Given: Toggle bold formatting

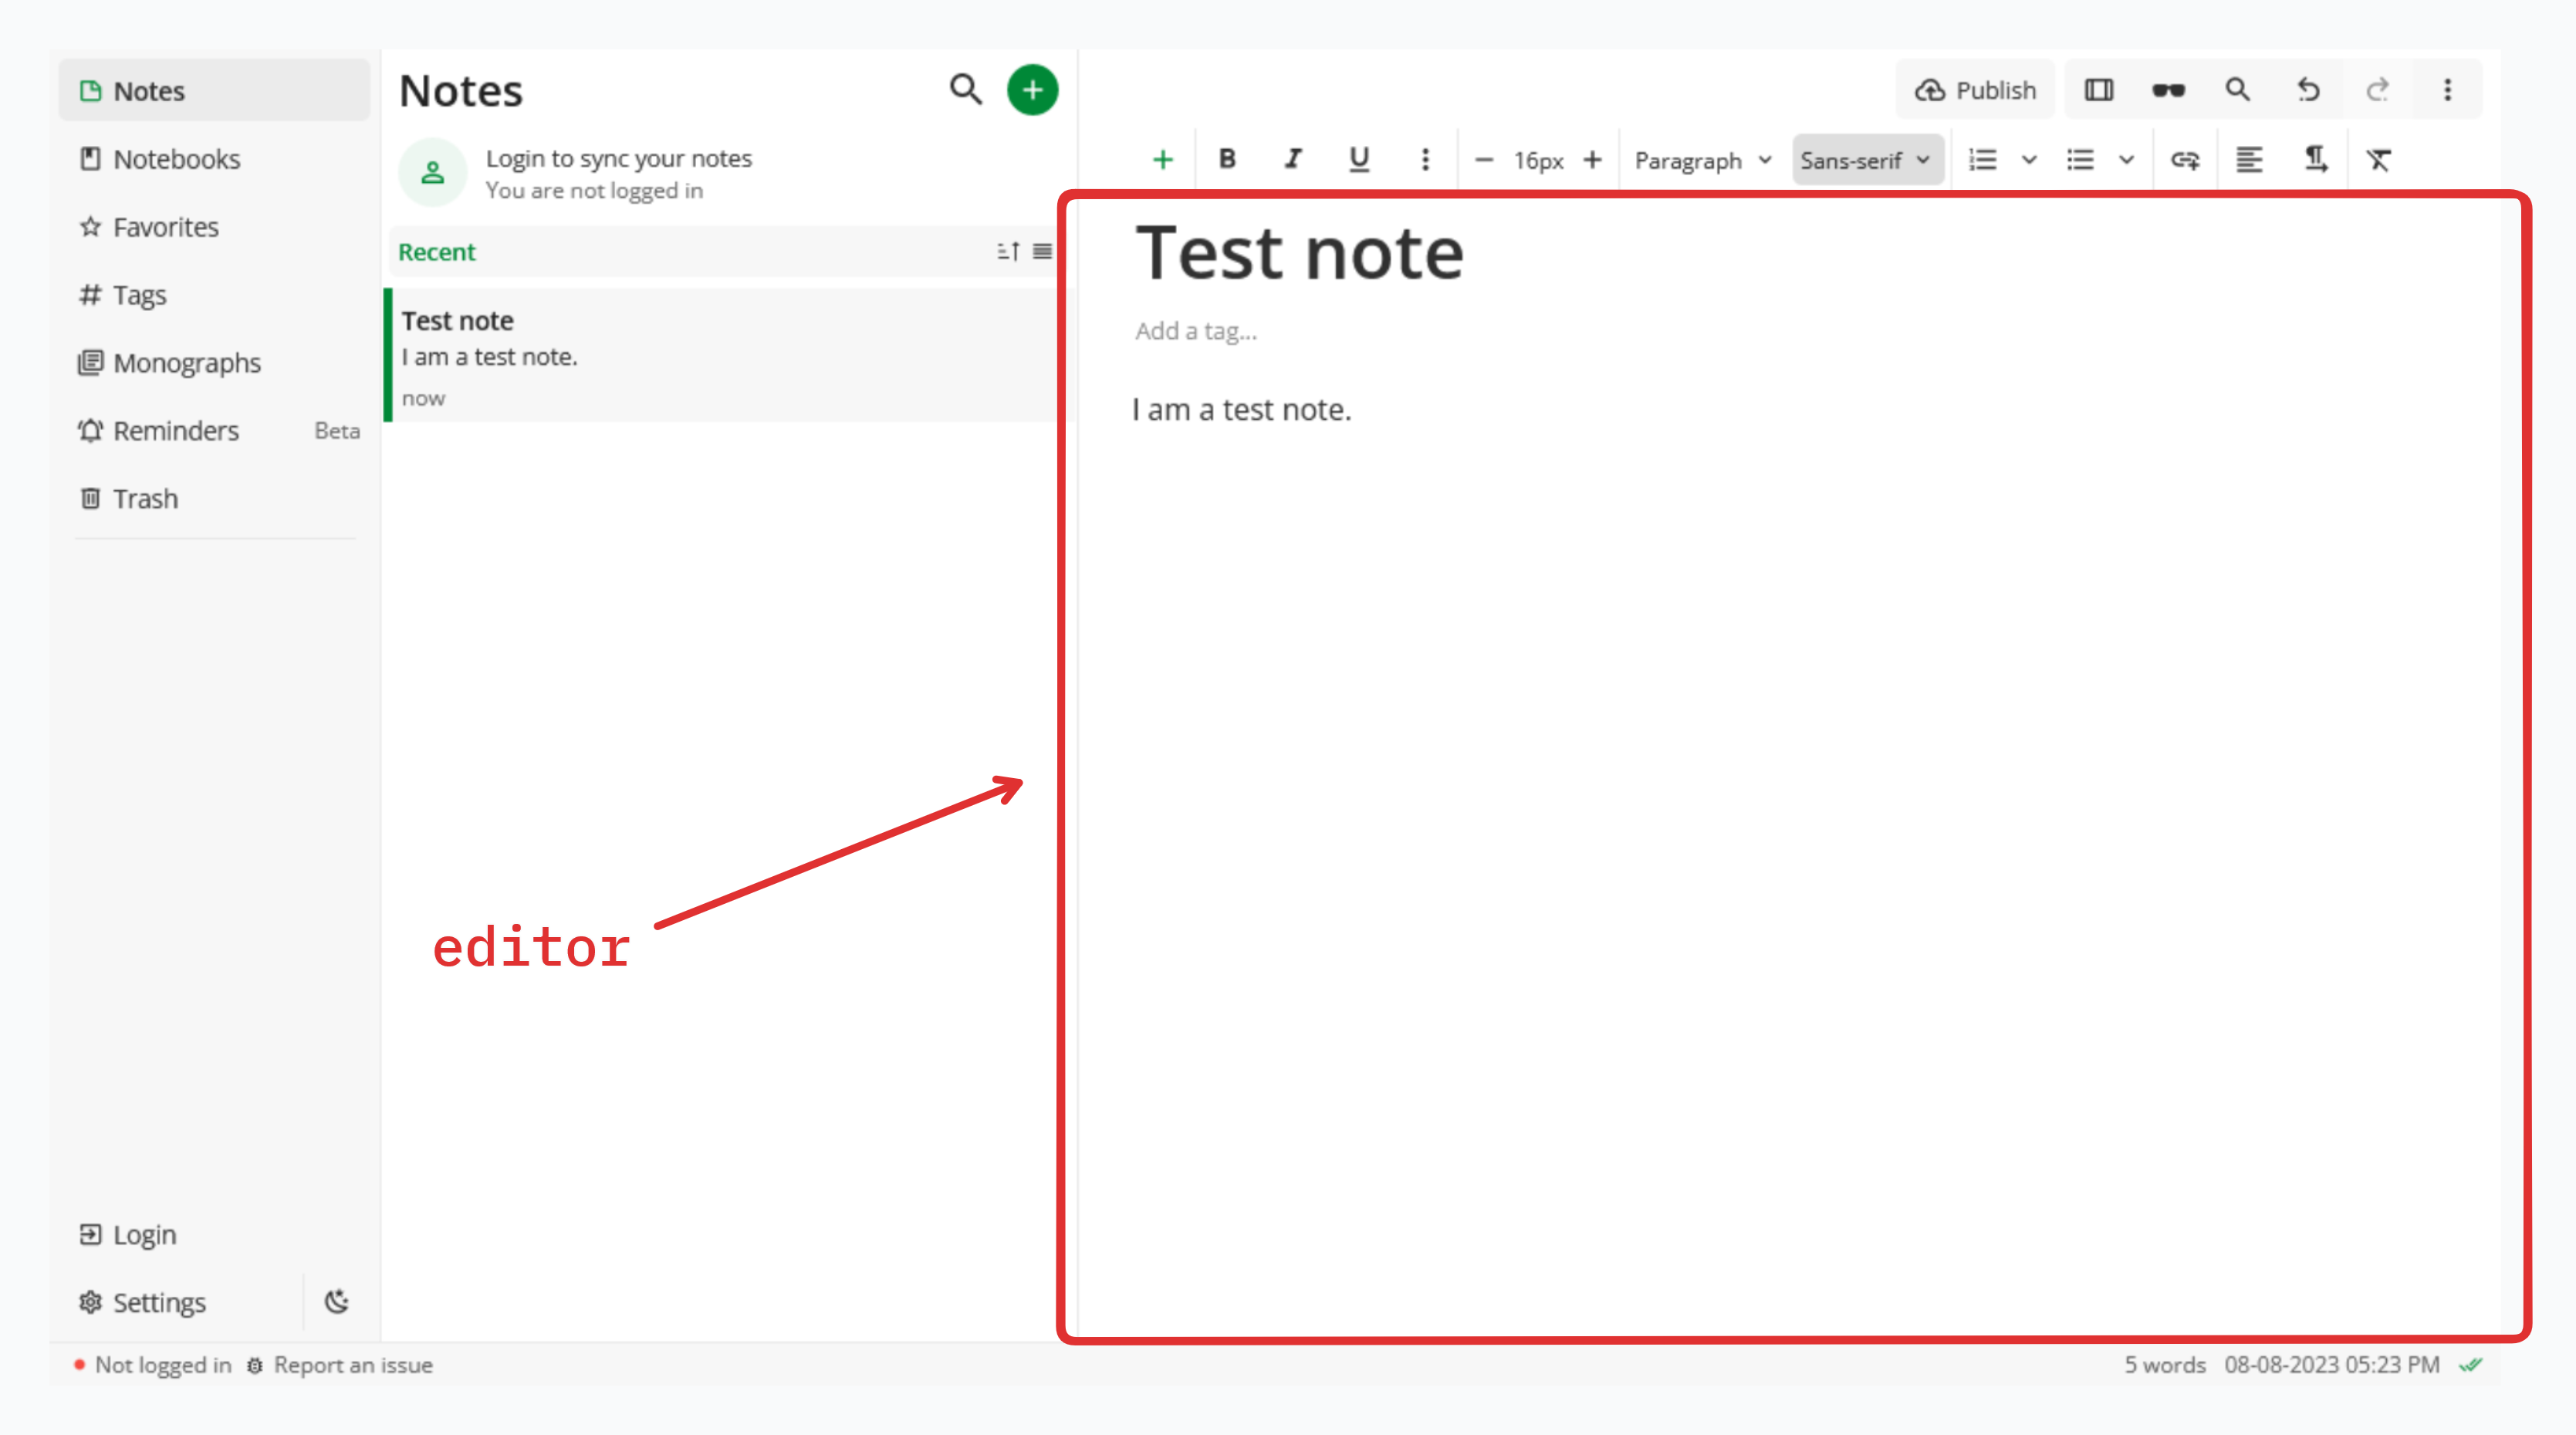Looking at the screenshot, I should (1227, 160).
